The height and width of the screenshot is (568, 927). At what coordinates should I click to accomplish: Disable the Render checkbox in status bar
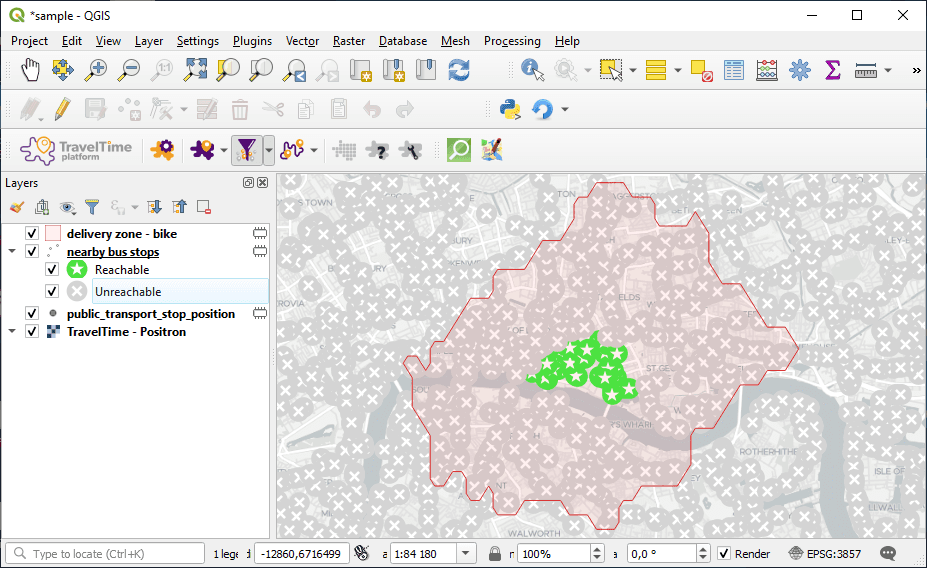tap(724, 554)
